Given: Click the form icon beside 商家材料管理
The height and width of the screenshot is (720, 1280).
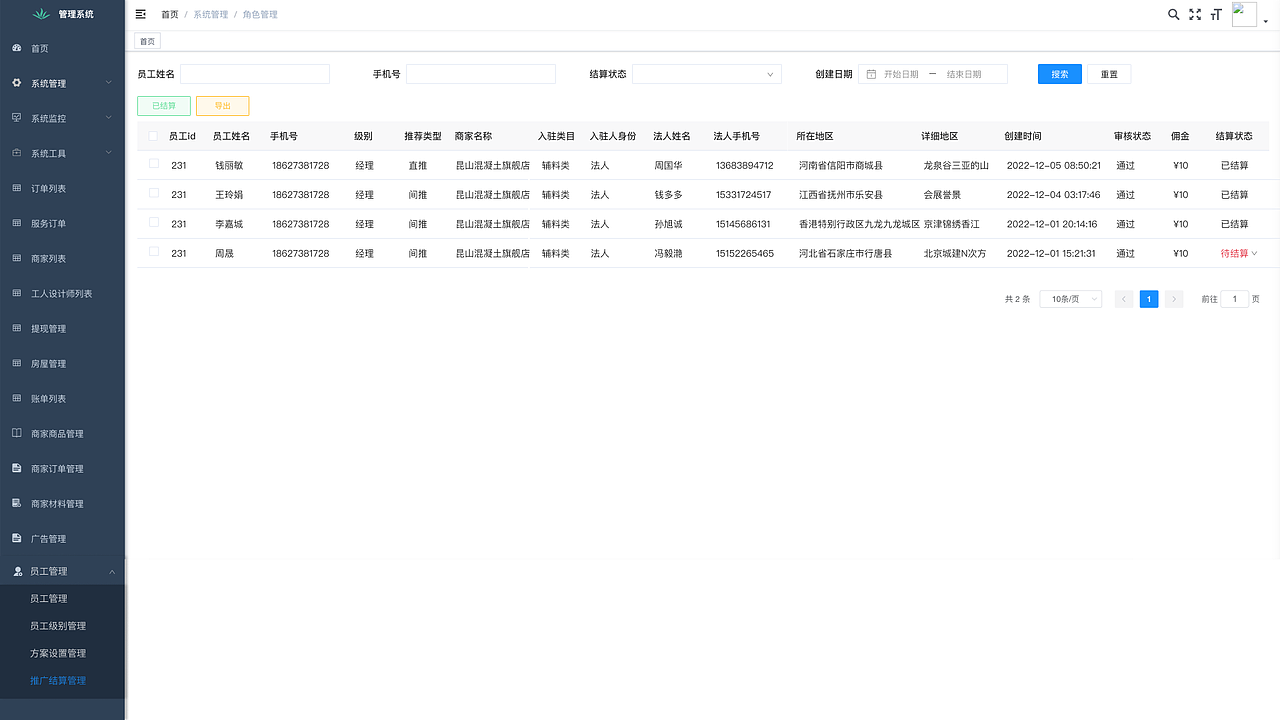Looking at the screenshot, I should [x=16, y=503].
